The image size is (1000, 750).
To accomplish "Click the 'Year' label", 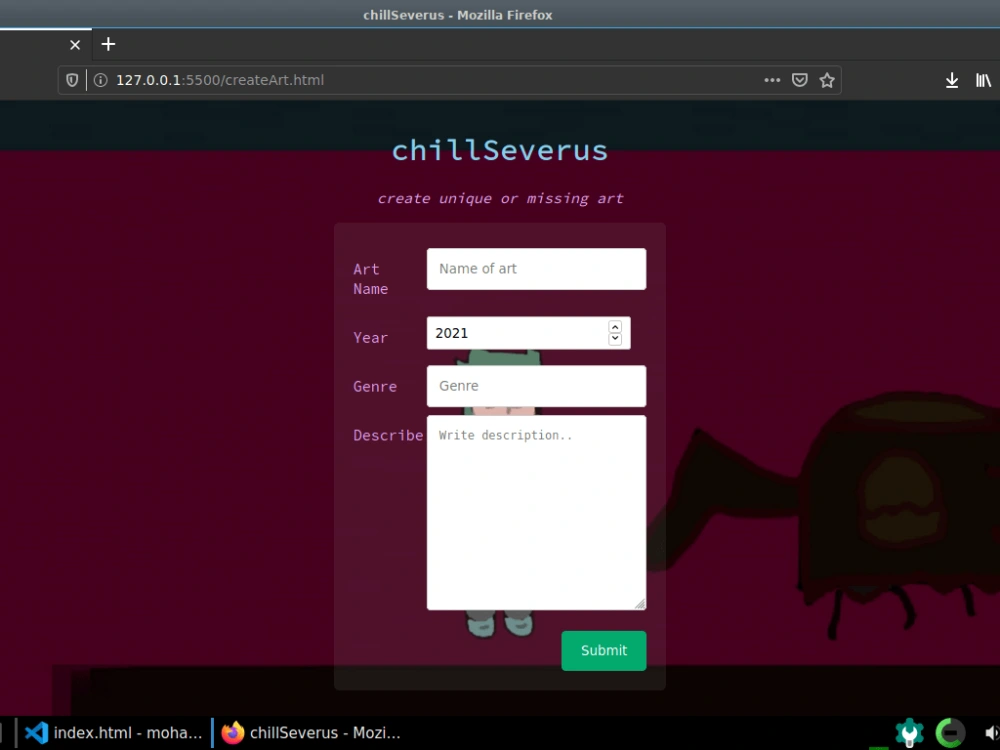I will coord(371,337).
